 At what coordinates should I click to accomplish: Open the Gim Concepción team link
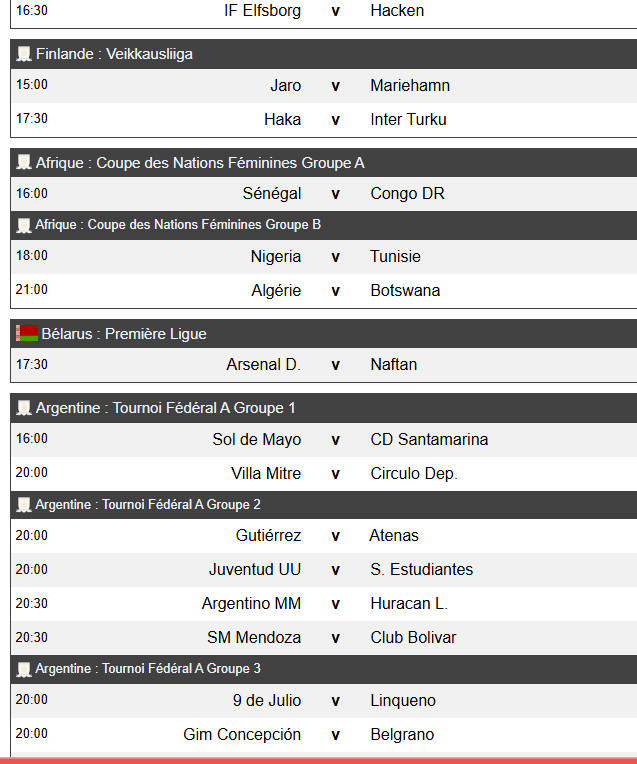[242, 735]
